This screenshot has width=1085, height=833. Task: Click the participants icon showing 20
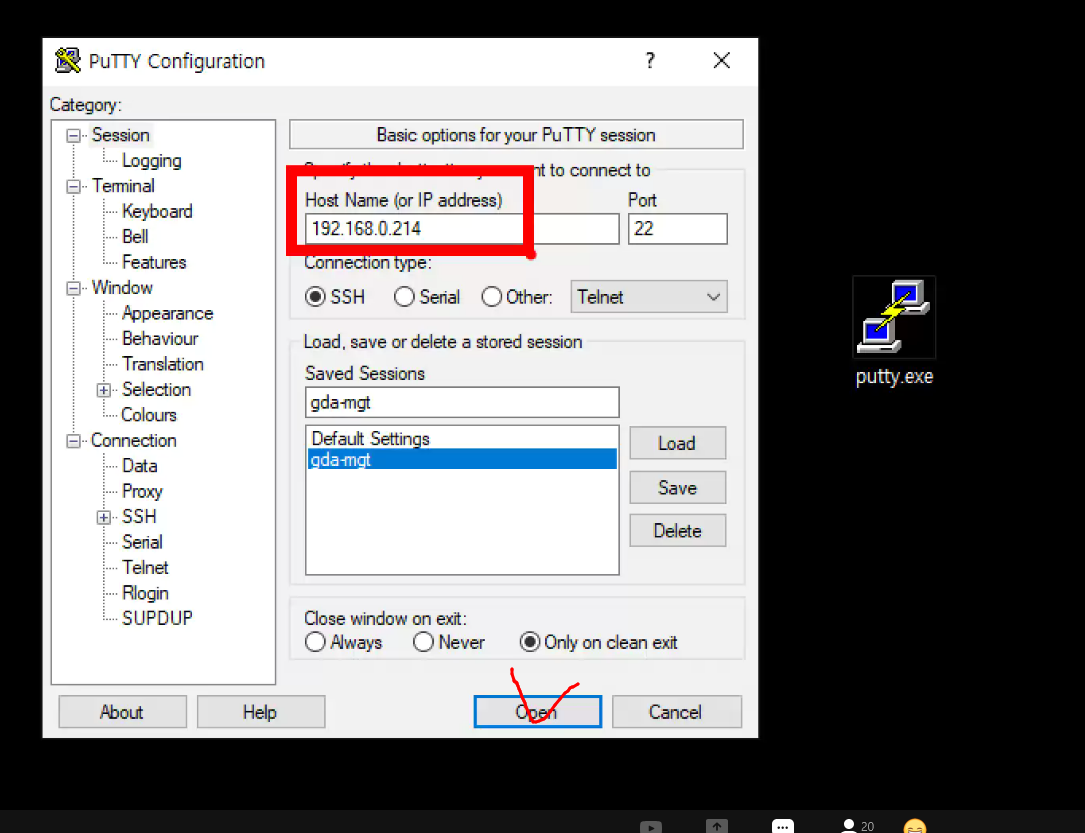(857, 826)
